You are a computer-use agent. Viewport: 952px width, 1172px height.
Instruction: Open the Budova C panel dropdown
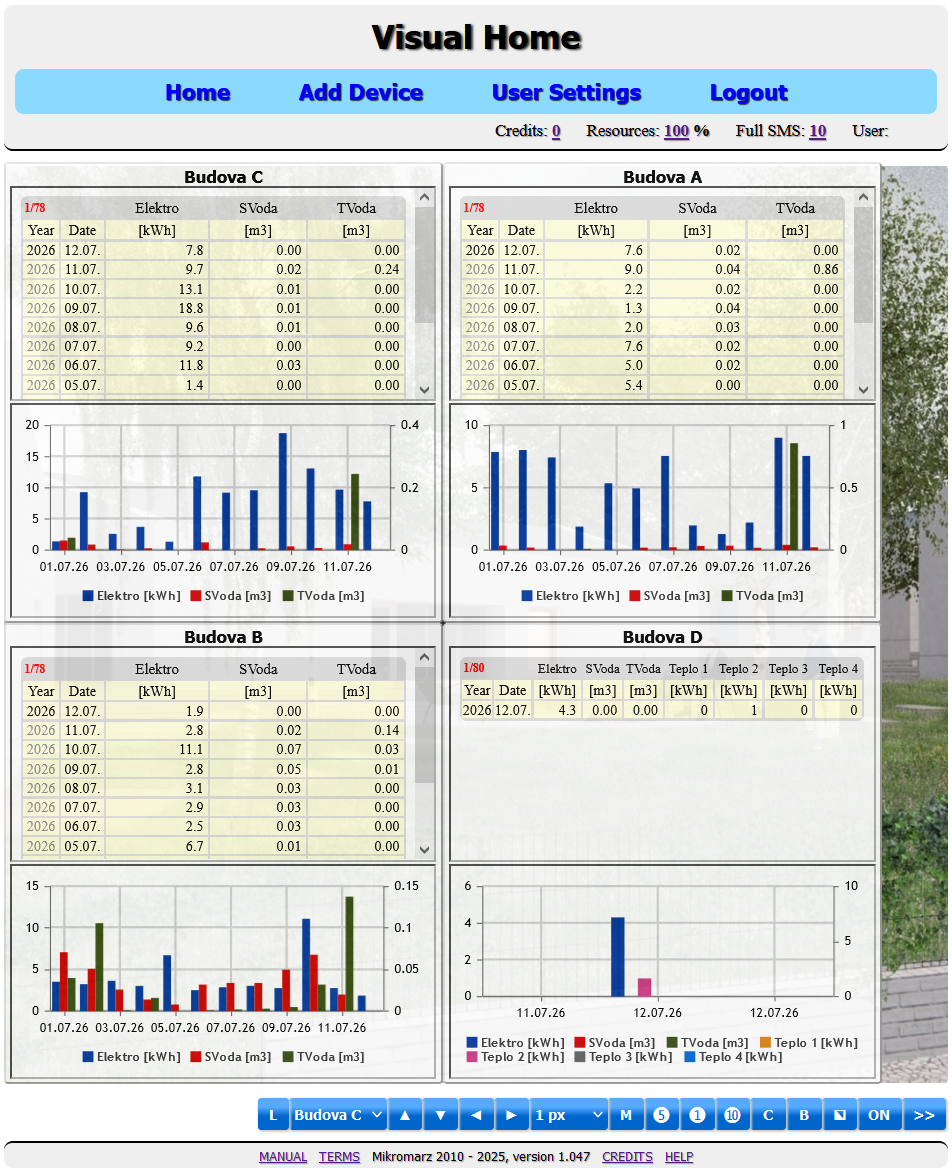tap(339, 1114)
